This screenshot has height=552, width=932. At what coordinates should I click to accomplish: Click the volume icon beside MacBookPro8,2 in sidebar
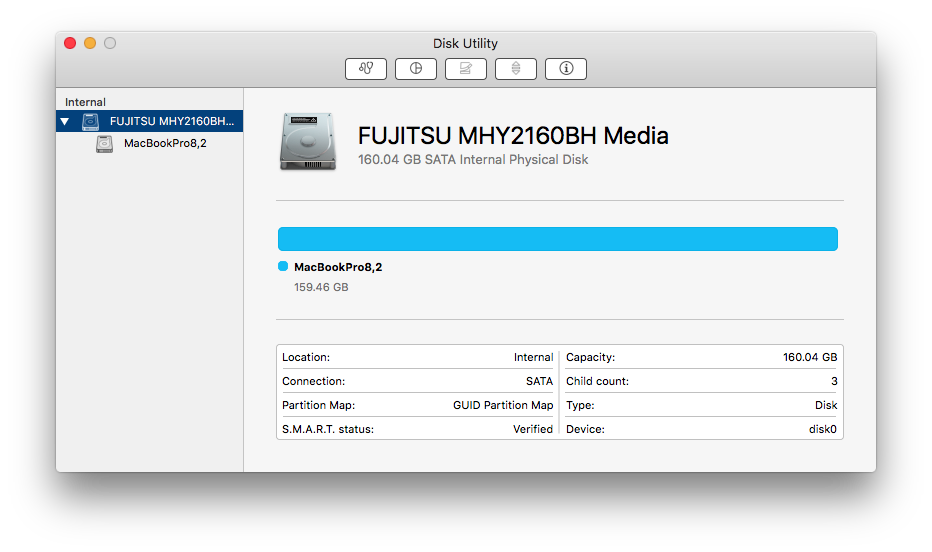105,143
